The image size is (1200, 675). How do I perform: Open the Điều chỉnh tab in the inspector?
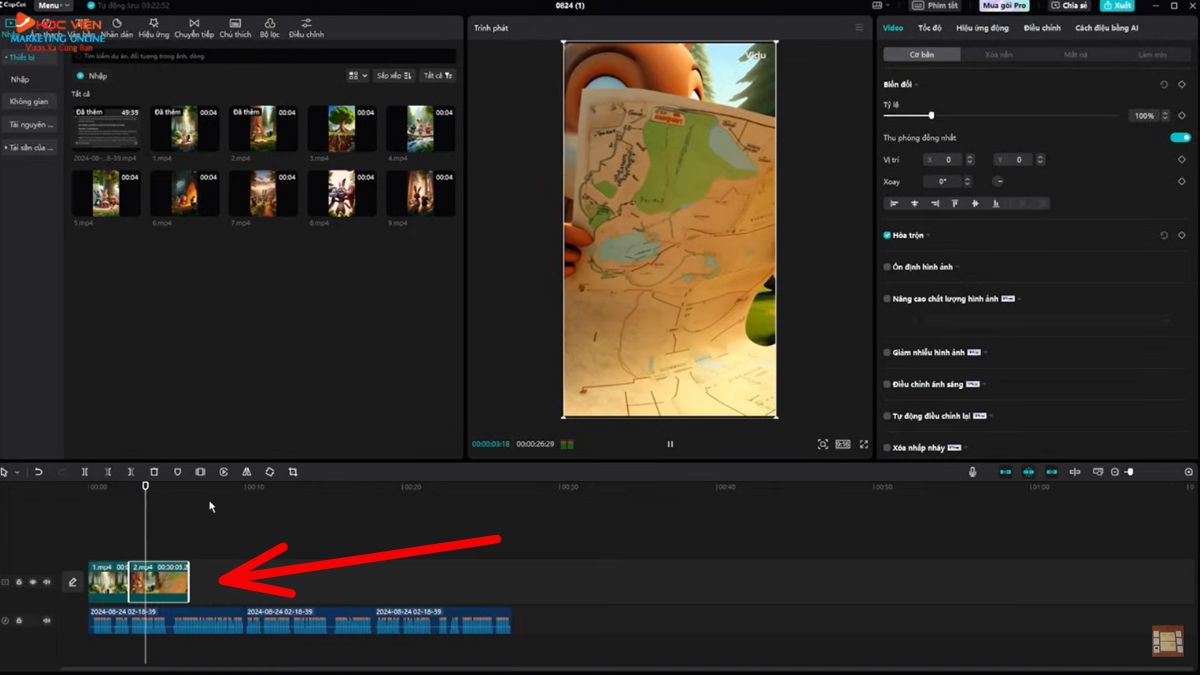(x=1042, y=28)
